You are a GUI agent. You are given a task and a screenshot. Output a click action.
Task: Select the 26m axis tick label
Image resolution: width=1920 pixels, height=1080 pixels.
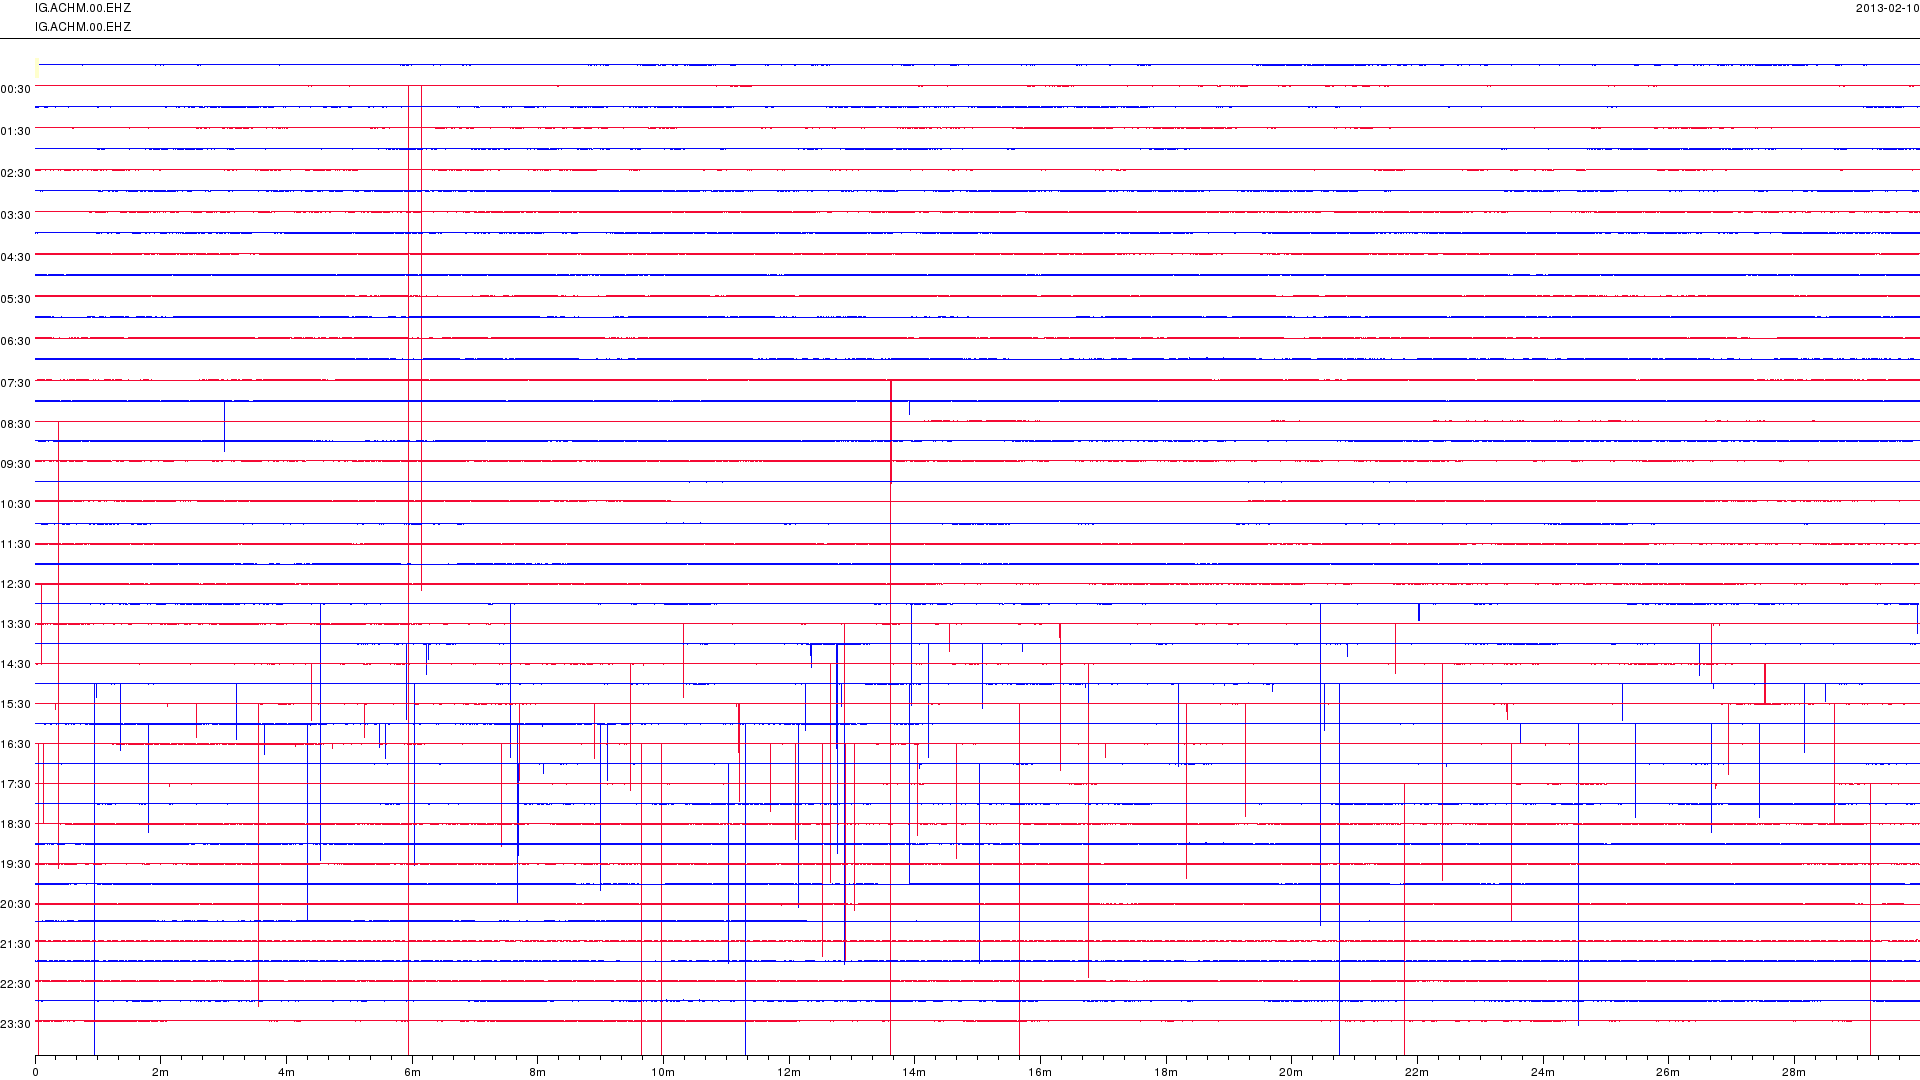1668,1072
